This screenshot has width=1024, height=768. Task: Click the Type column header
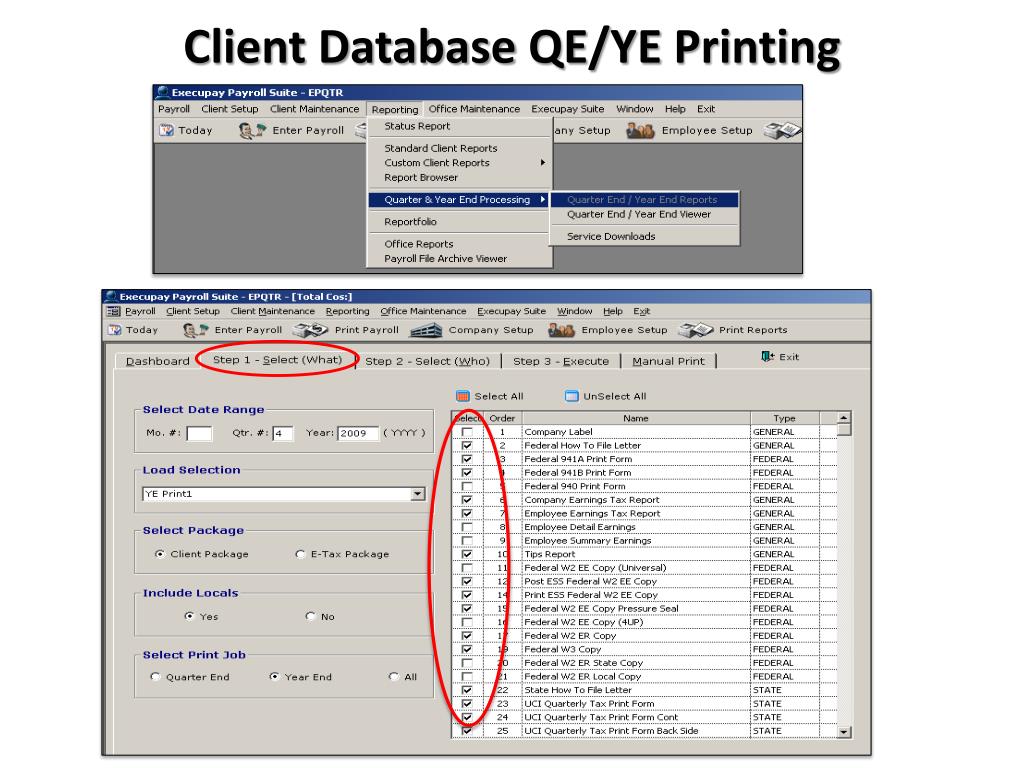784,418
